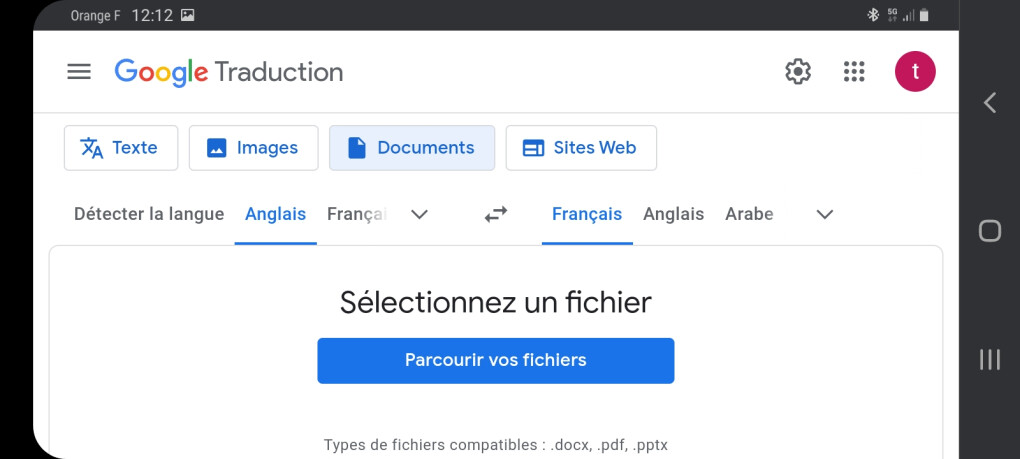Select the Documents mode tab
1020x459 pixels.
pos(411,148)
